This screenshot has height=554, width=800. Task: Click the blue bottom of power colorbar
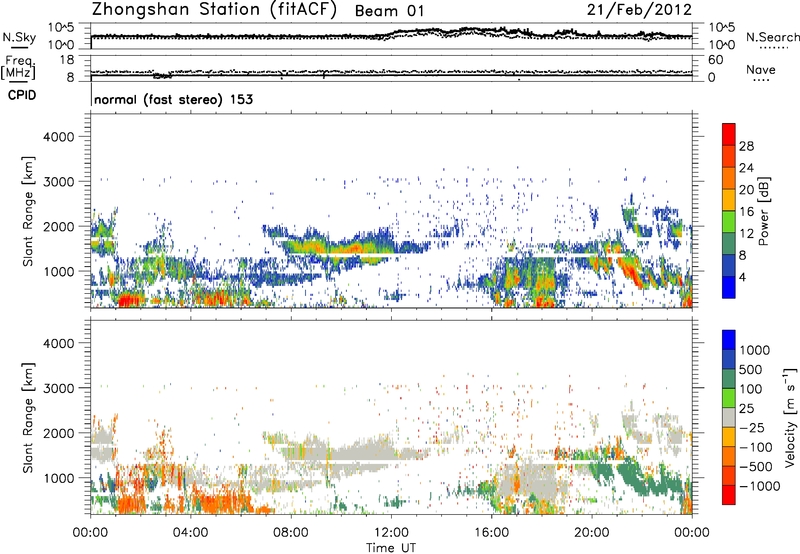click(x=729, y=287)
